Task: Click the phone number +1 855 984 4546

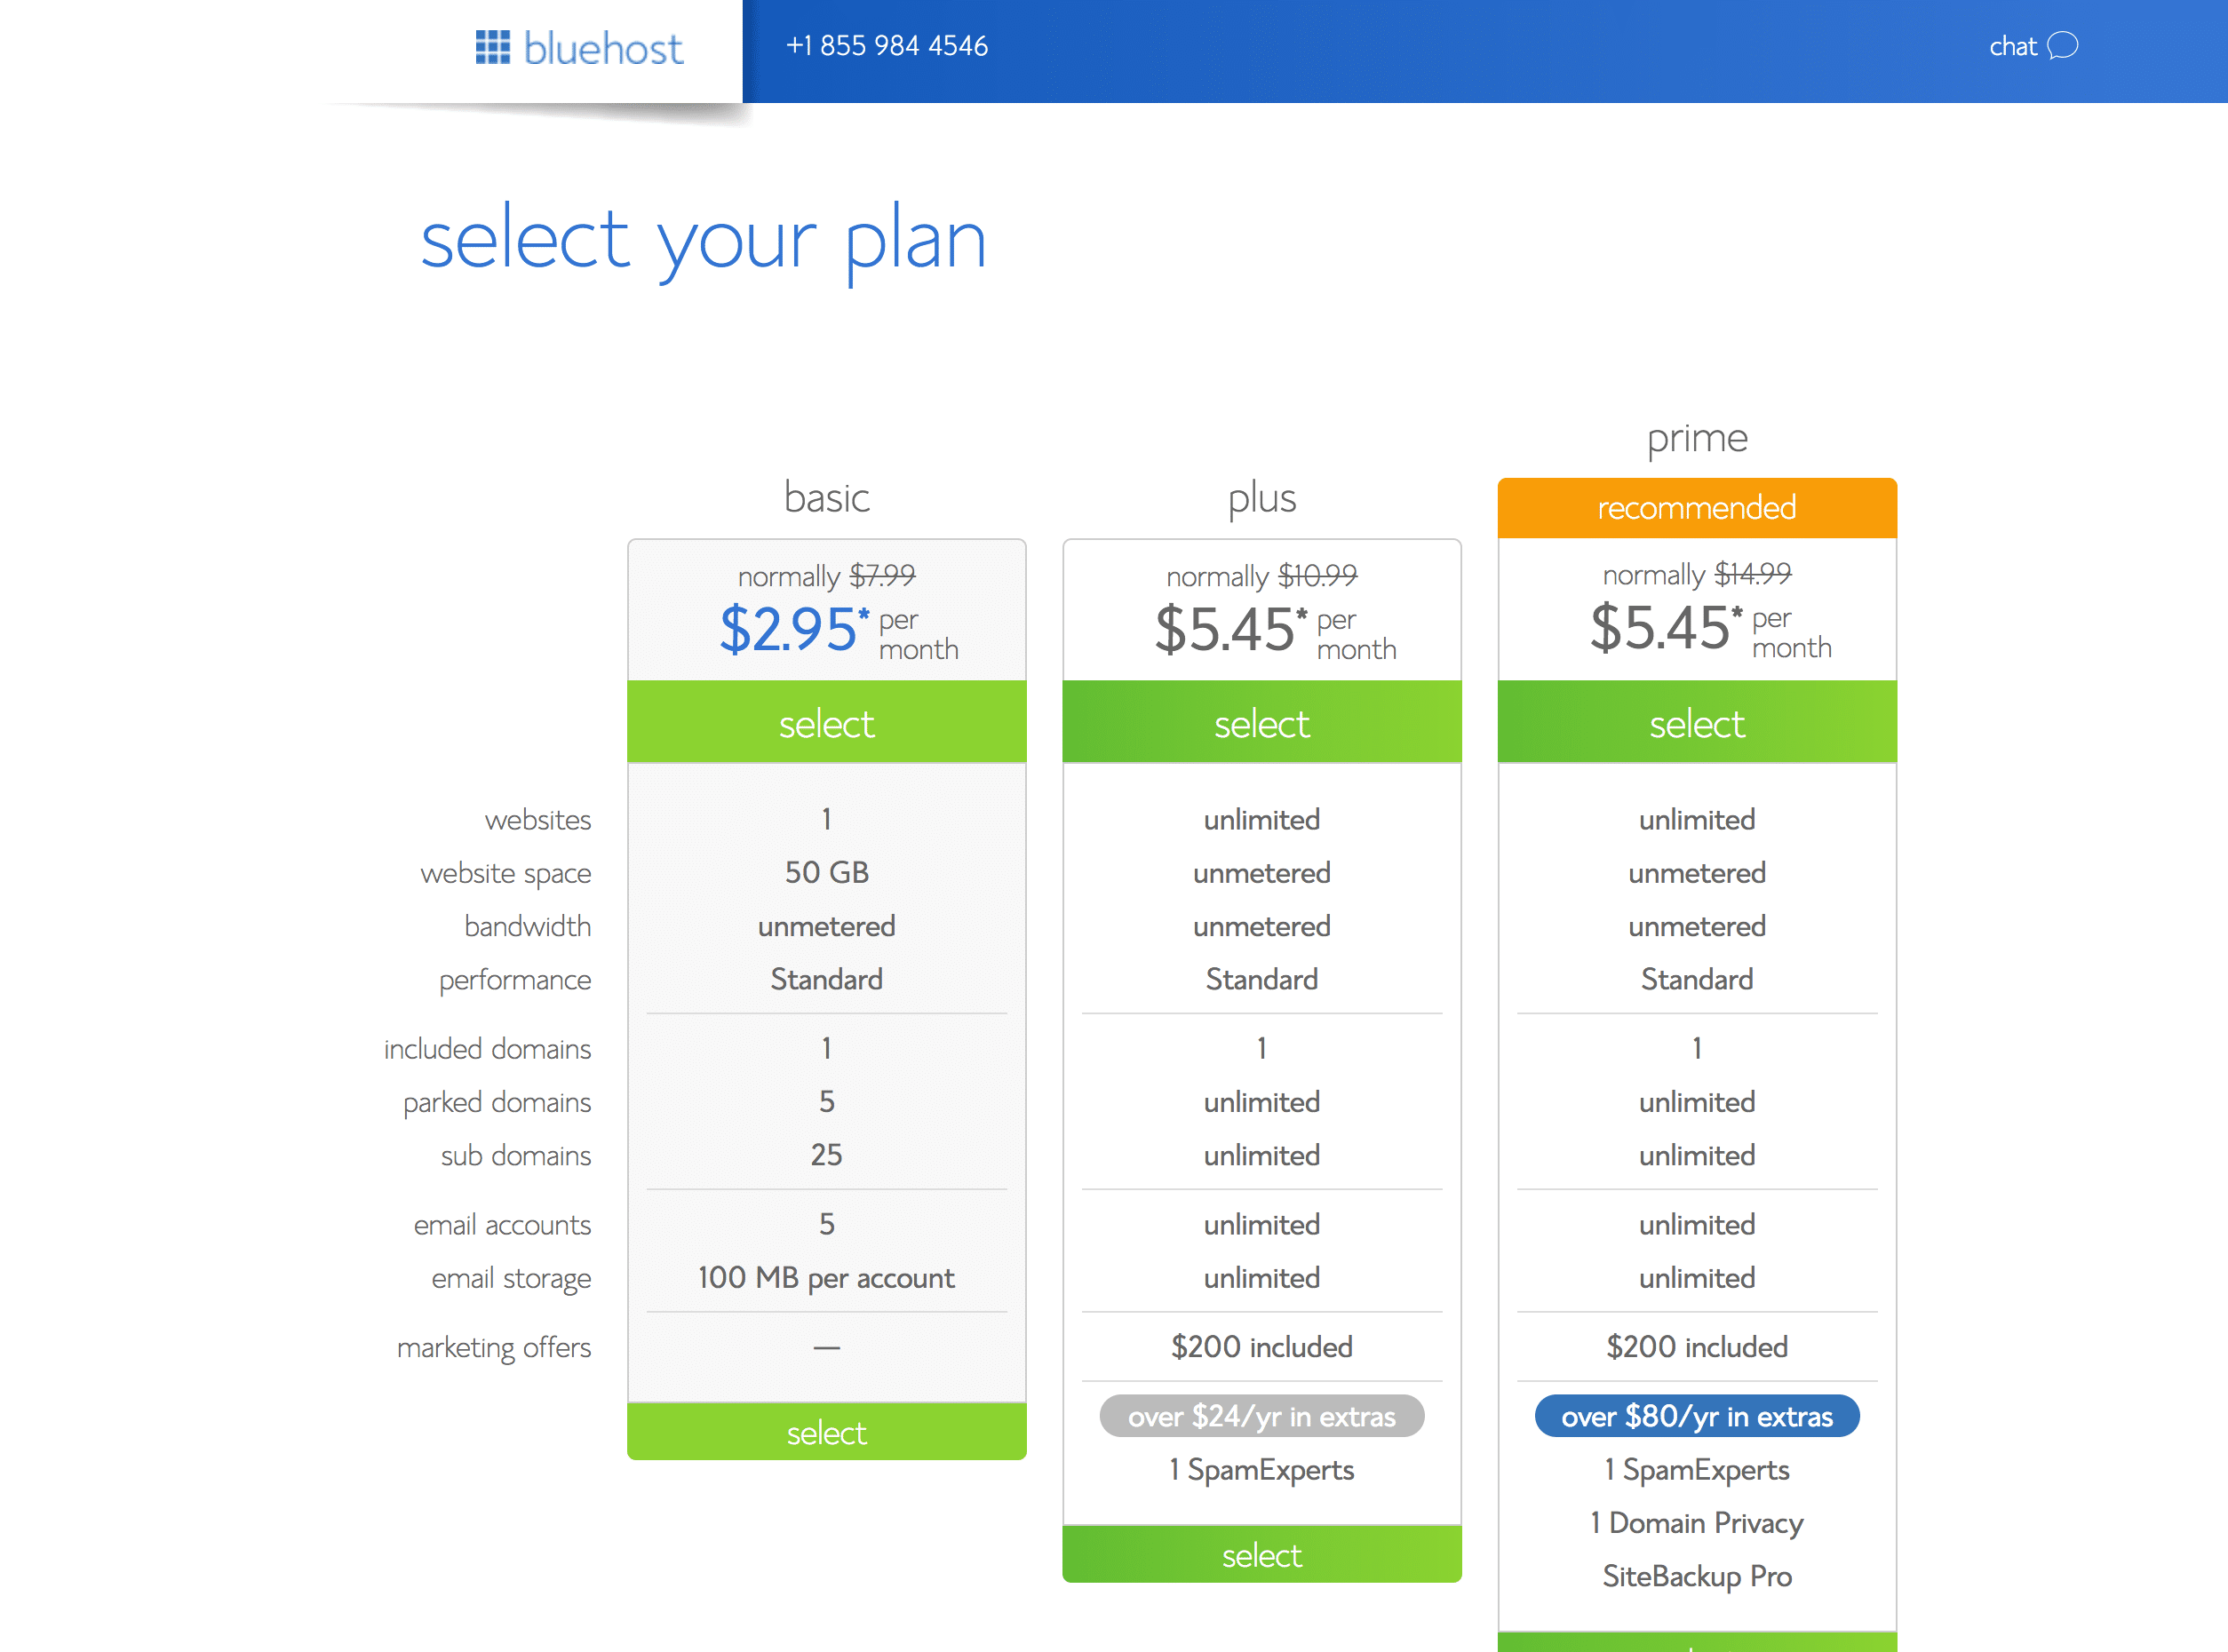Action: coord(885,45)
